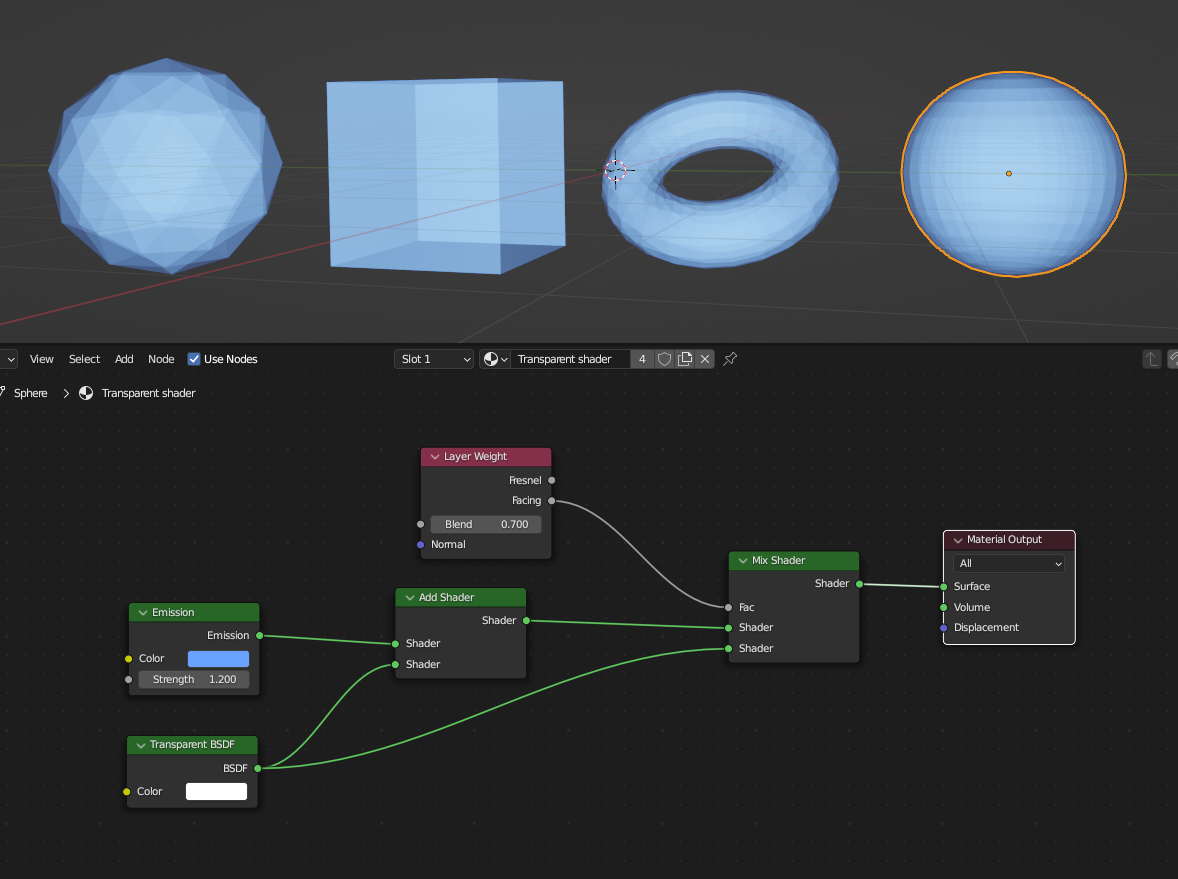
Task: Click the duplicate material icon
Action: point(685,358)
